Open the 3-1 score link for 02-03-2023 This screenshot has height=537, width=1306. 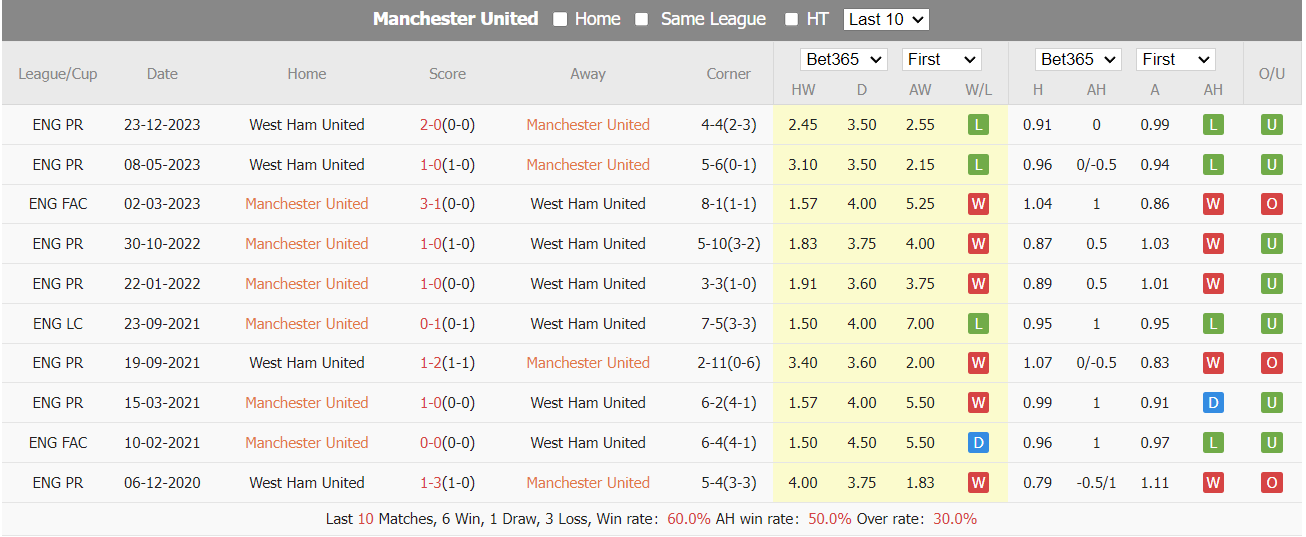point(431,204)
